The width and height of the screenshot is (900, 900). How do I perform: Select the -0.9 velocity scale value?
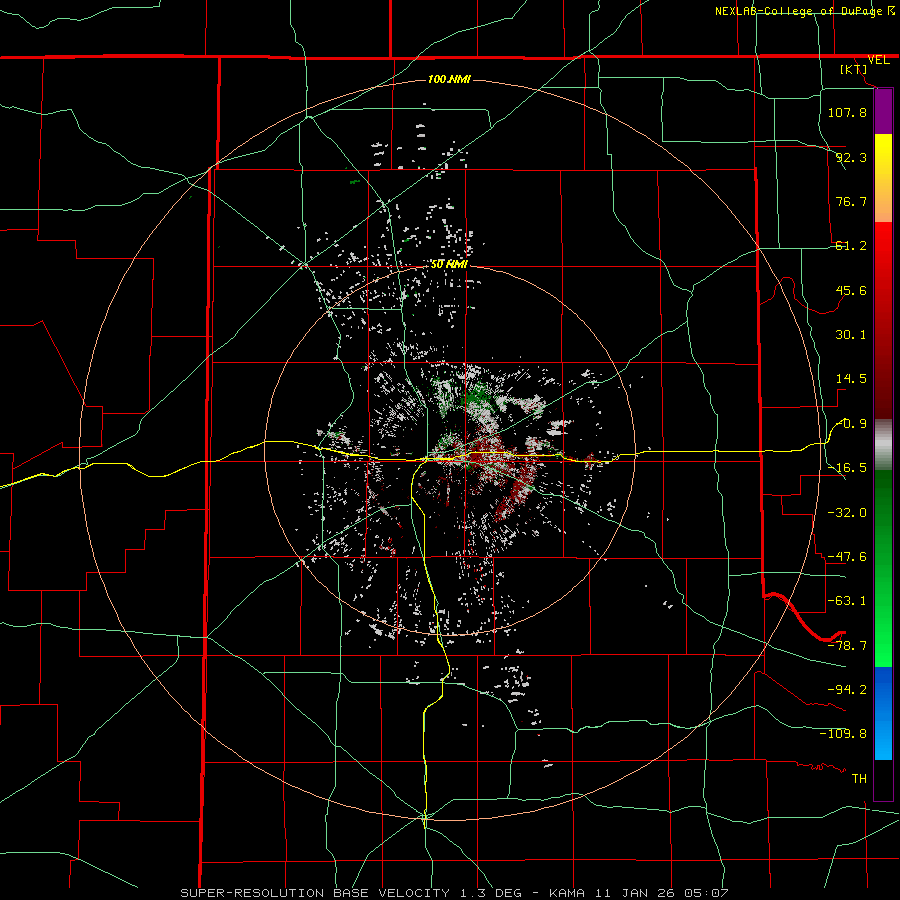pyautogui.click(x=851, y=424)
